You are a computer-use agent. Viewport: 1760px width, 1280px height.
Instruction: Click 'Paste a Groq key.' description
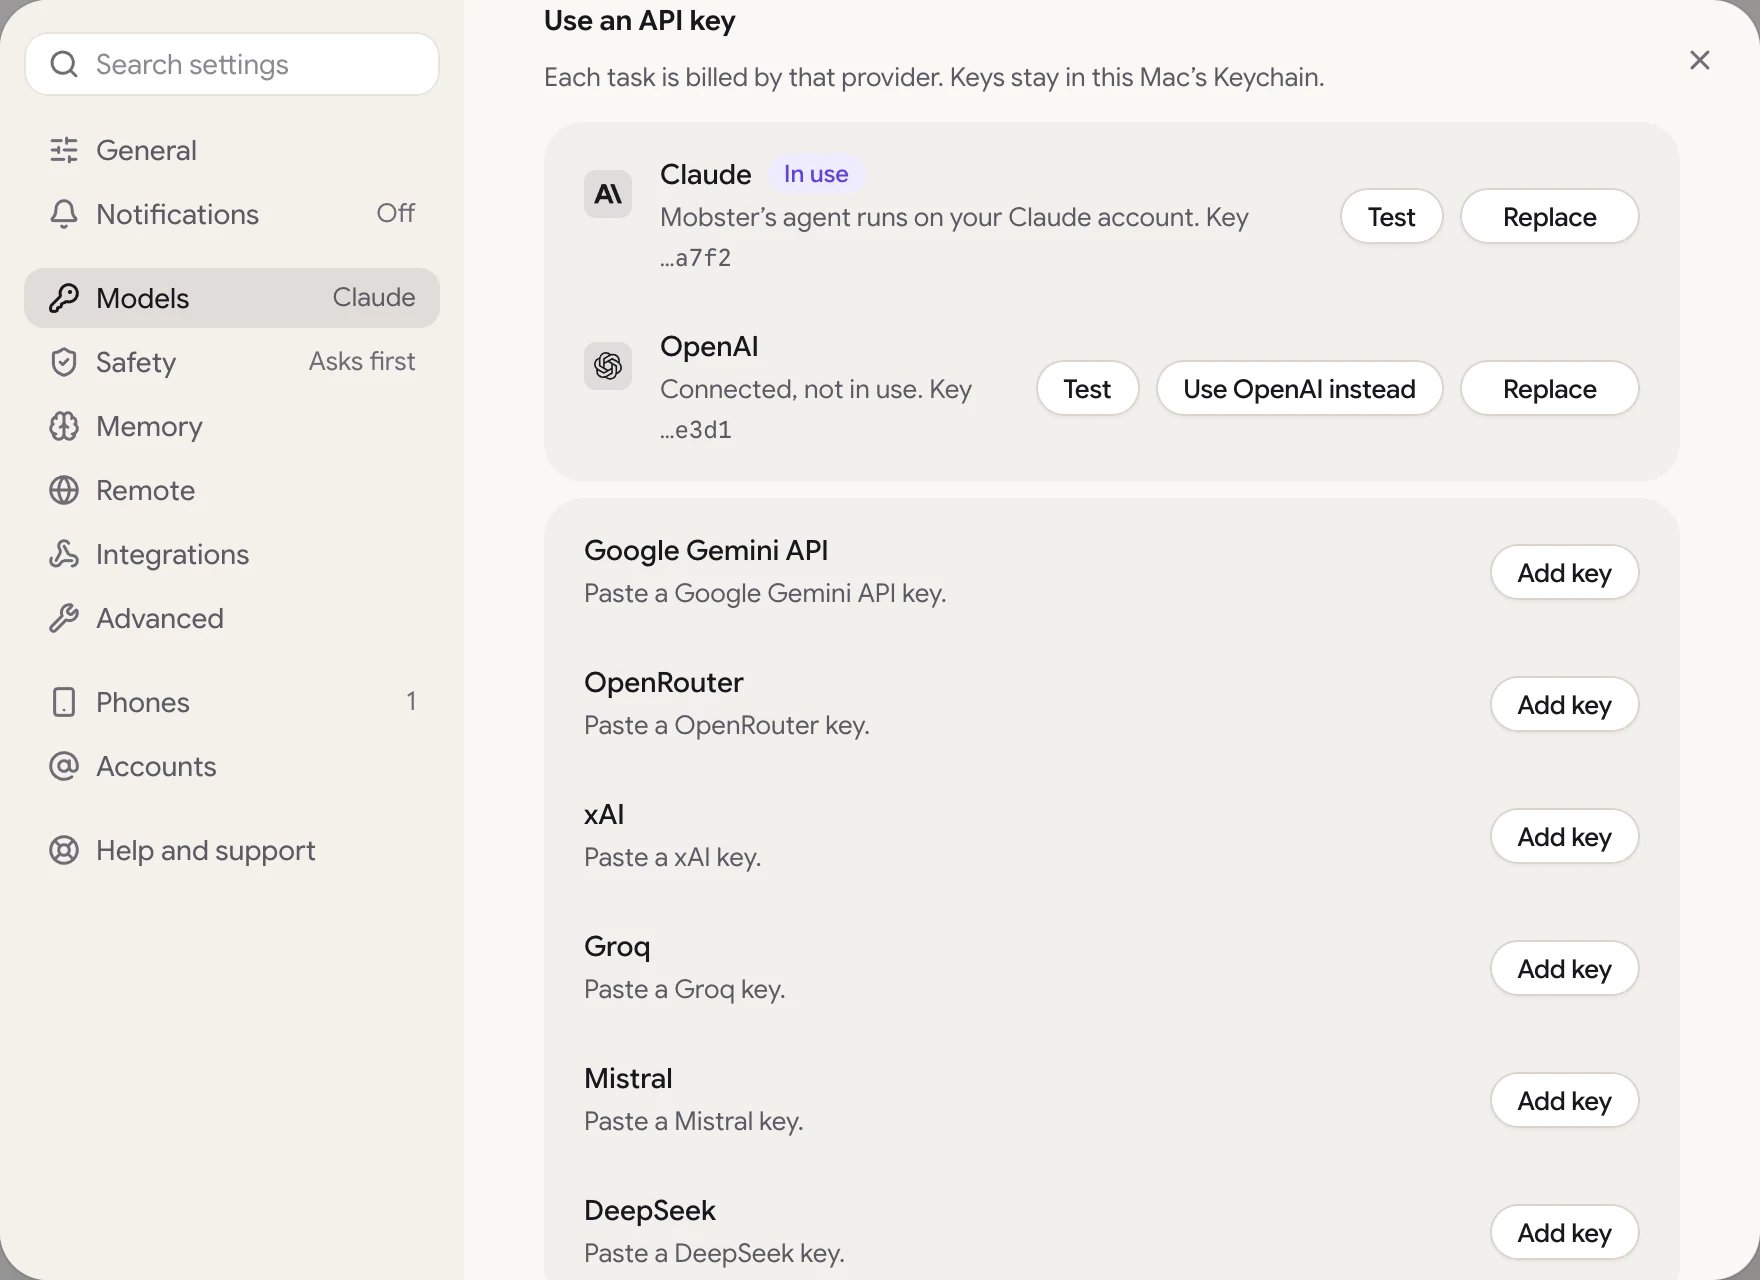click(685, 989)
